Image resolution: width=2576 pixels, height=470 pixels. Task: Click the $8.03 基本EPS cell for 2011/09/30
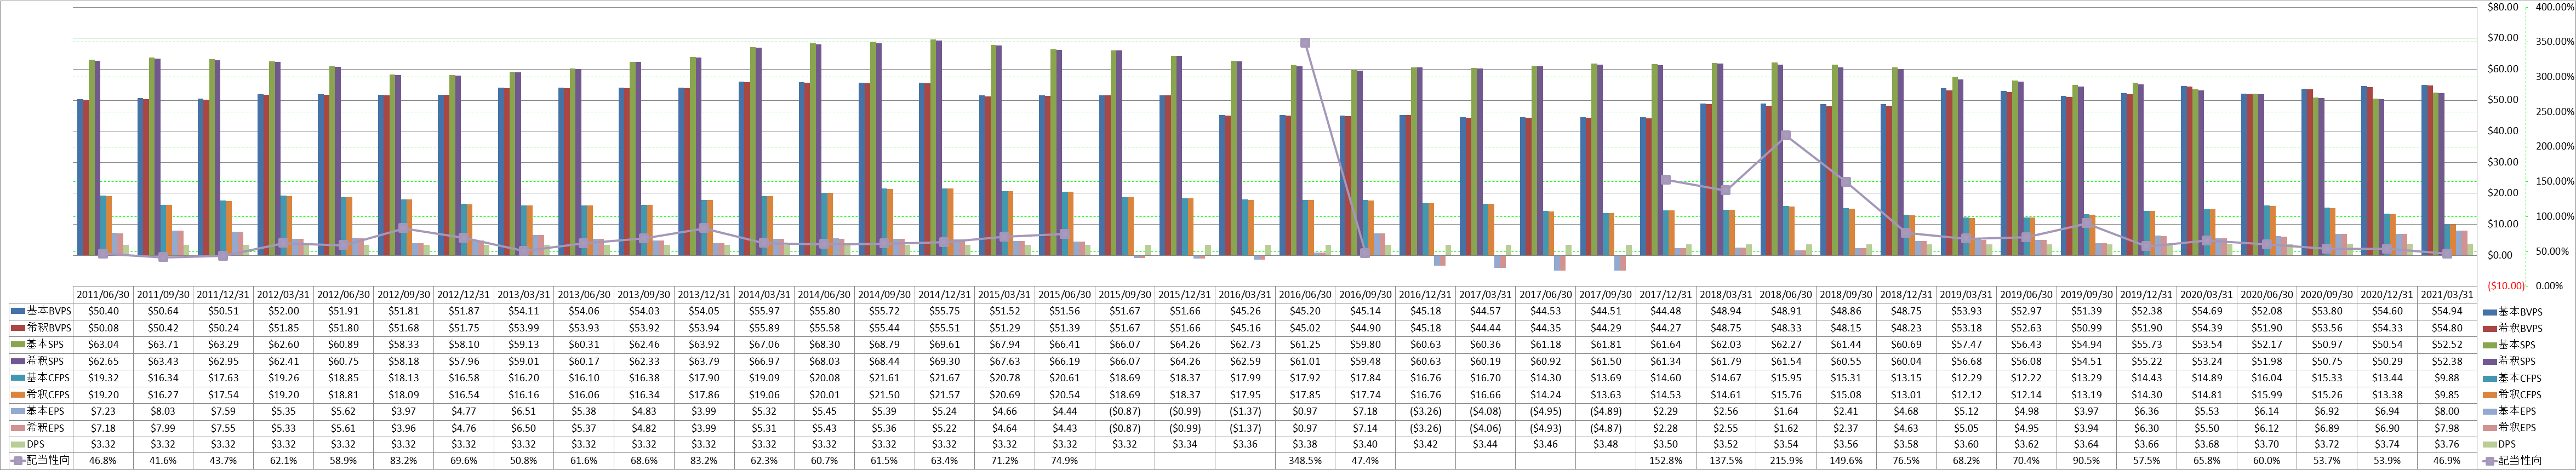click(164, 411)
